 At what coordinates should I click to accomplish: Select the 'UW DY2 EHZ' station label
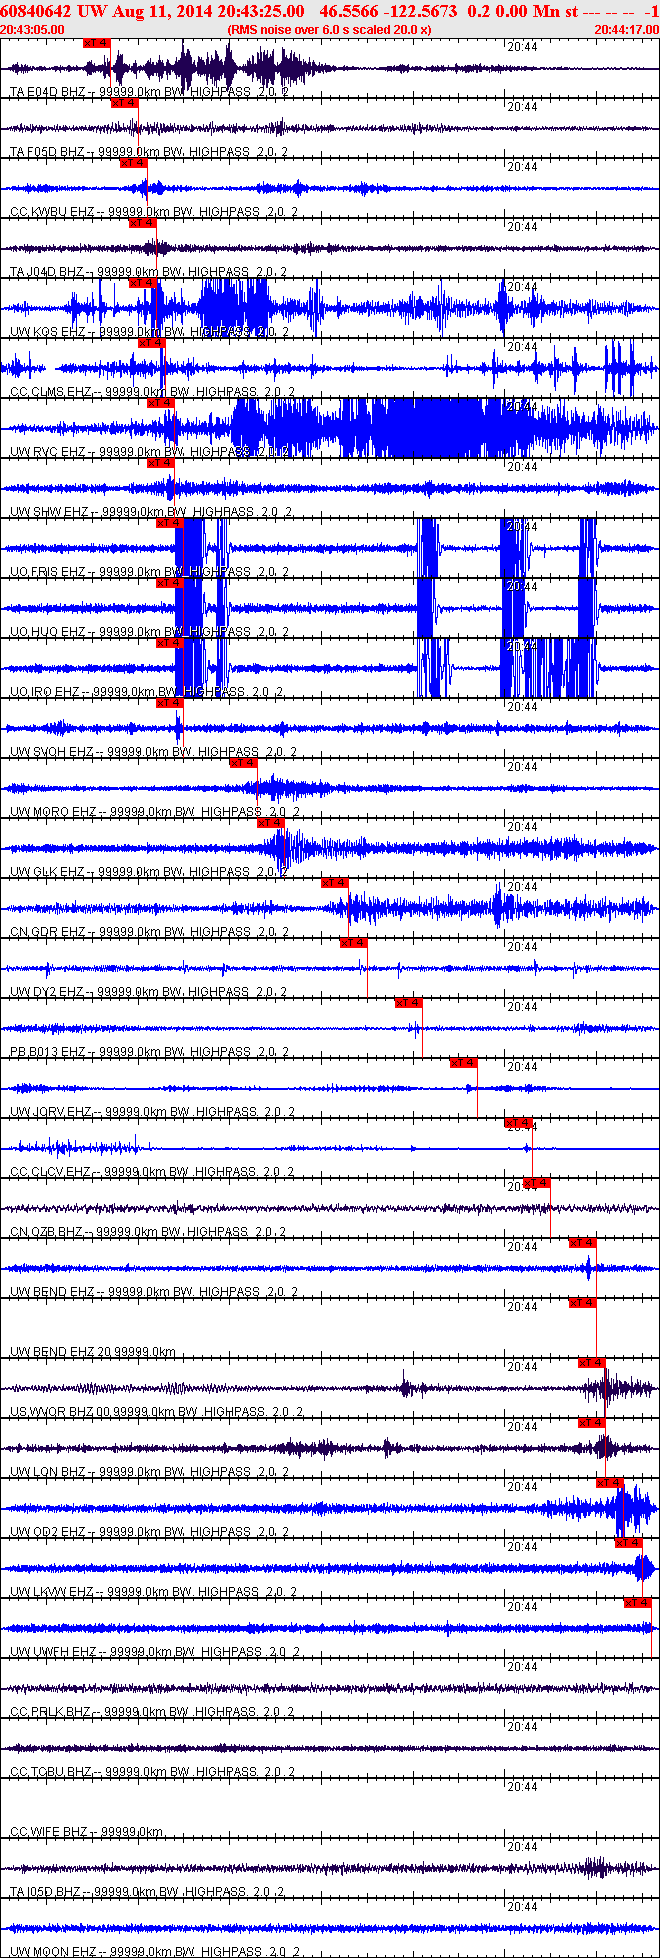click(48, 992)
